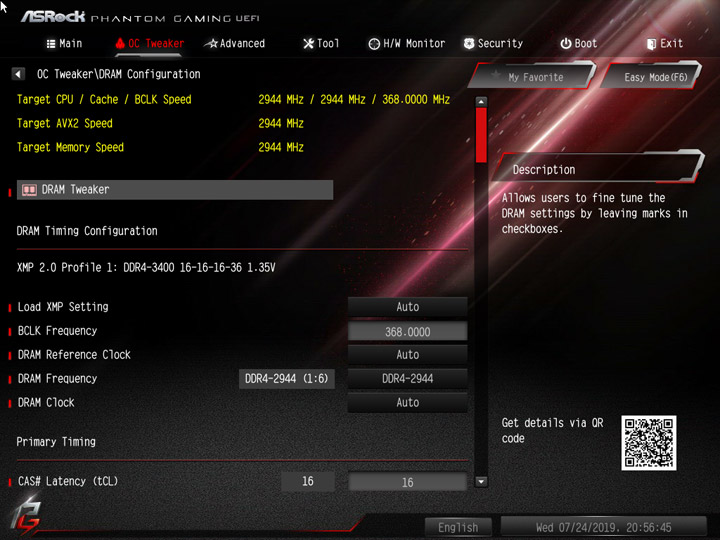Screen dimensions: 720x540
Task: Open the Boot tab
Action: click(579, 44)
